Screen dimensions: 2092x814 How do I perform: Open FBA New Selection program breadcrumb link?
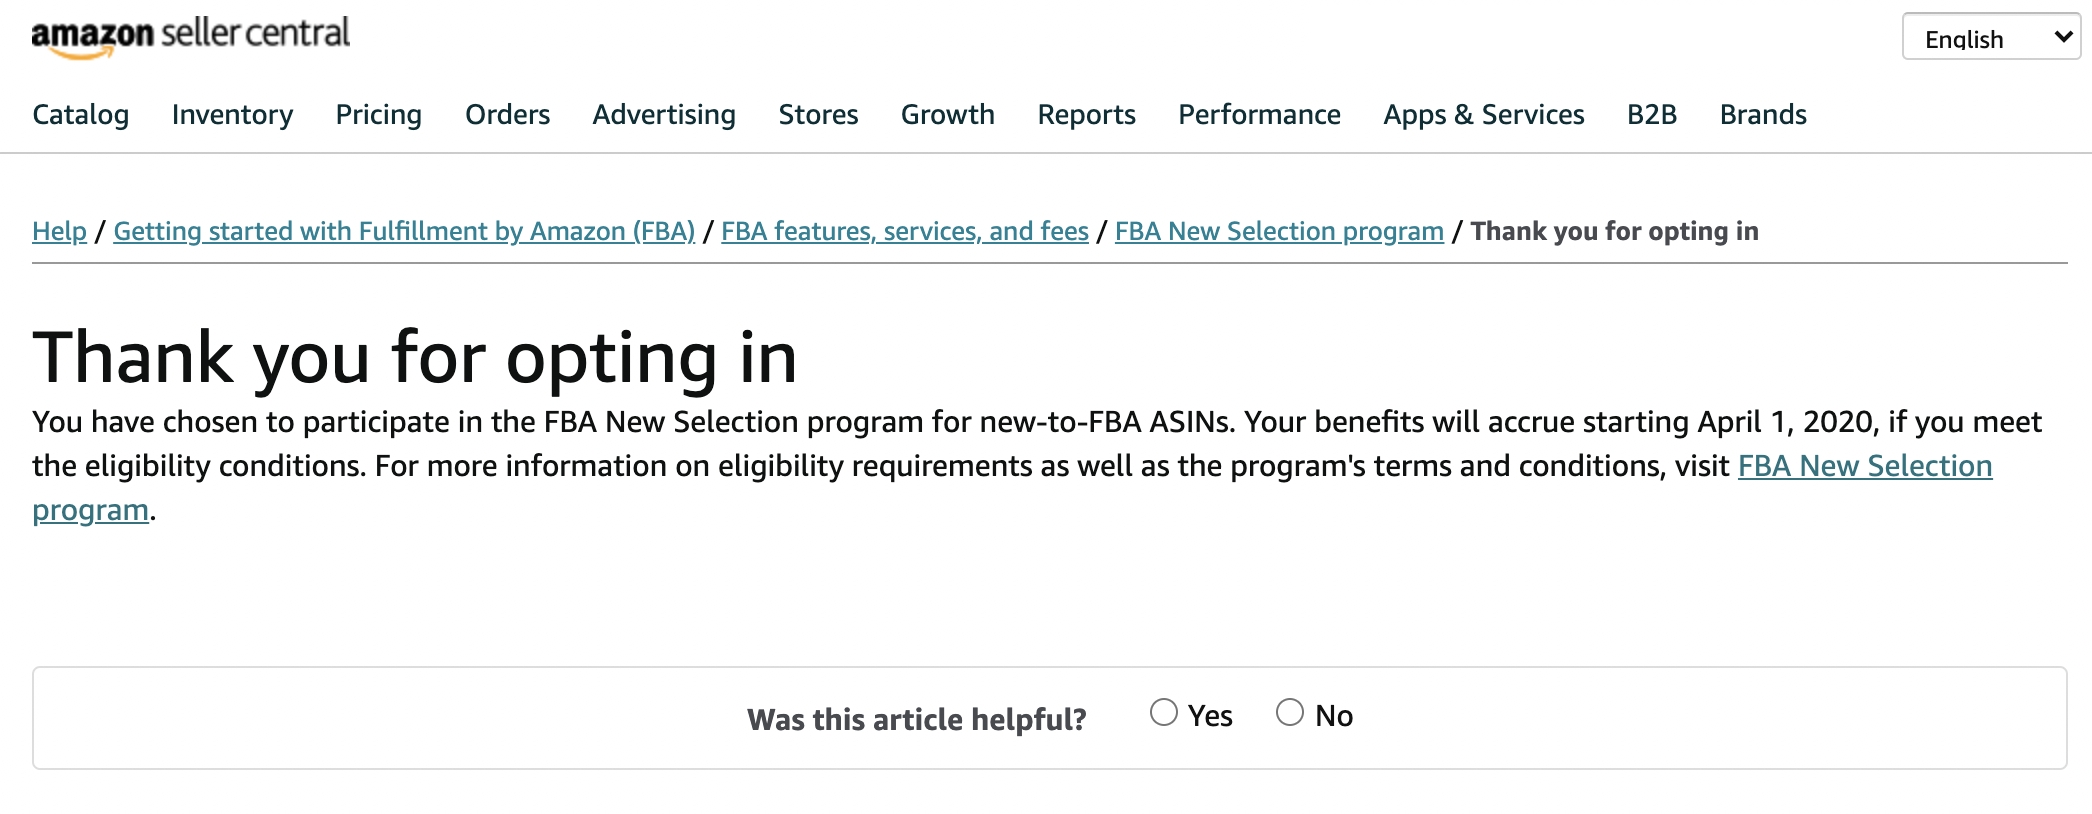[x=1279, y=231]
